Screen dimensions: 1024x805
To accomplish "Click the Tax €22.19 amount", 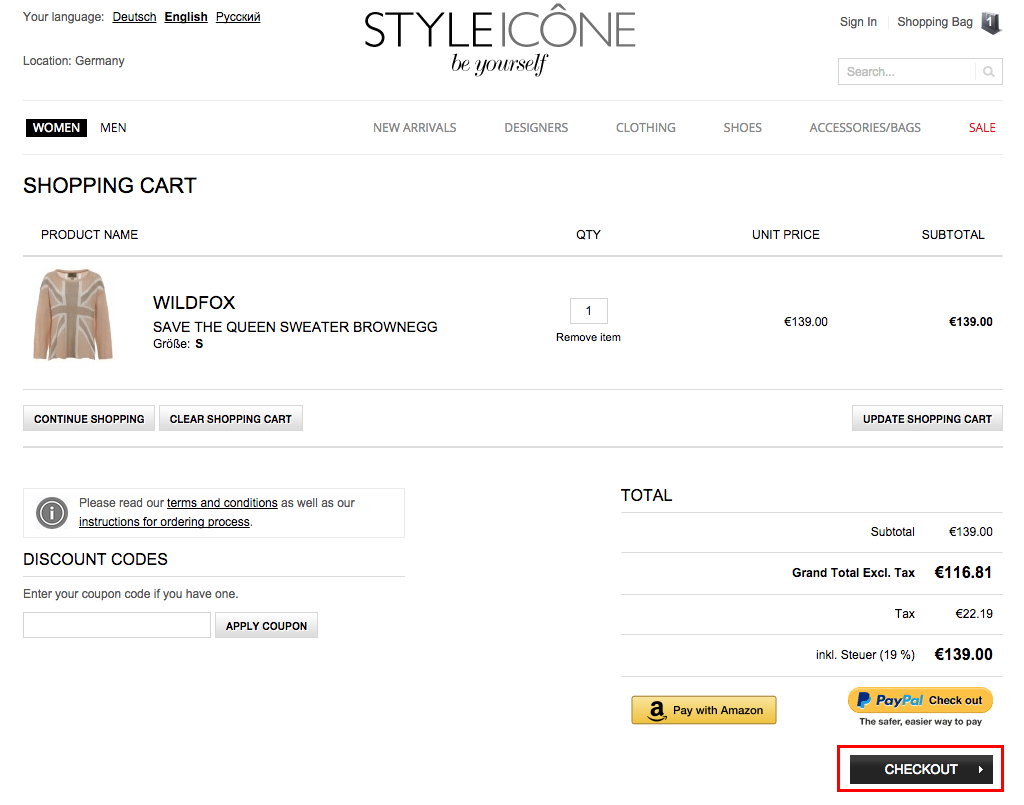I will tap(974, 614).
